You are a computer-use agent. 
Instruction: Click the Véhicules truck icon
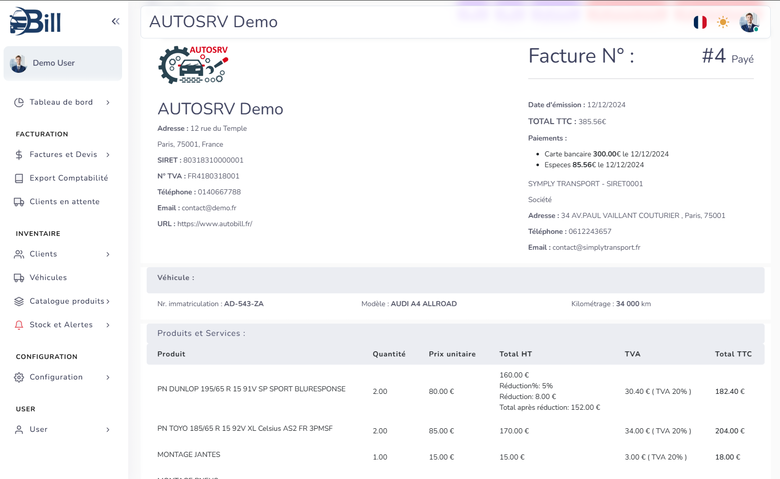point(19,278)
